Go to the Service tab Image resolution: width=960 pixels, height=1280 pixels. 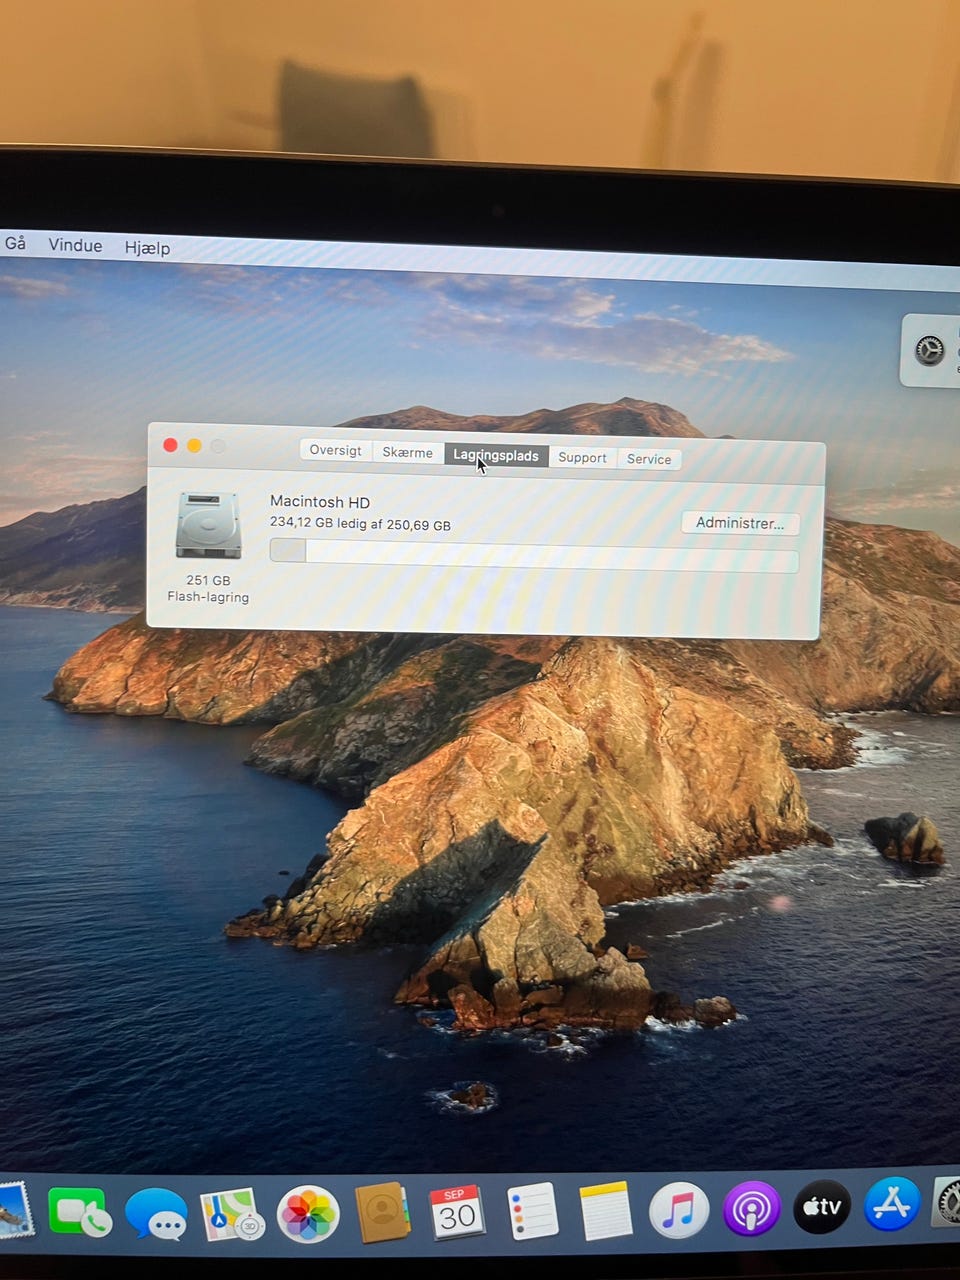(649, 459)
